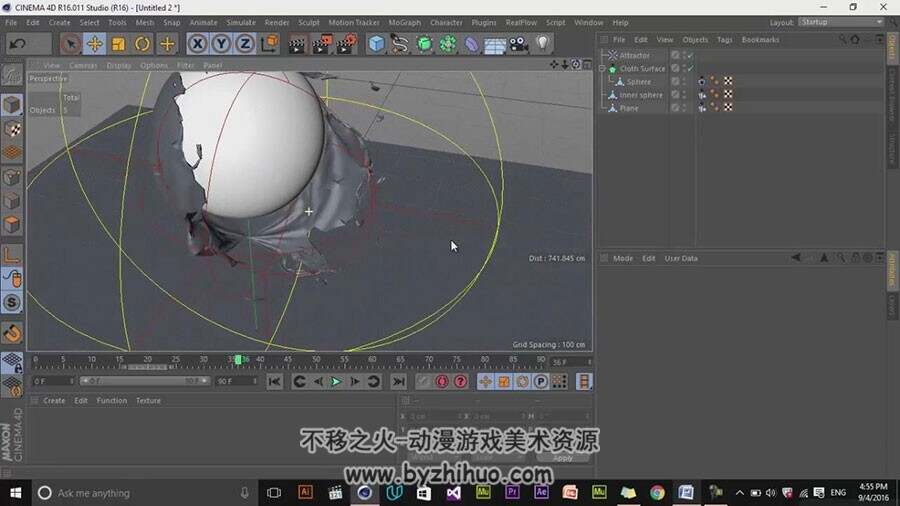The image size is (900, 506).
Task: Enable Points mode in left sidebar
Action: (x=12, y=177)
